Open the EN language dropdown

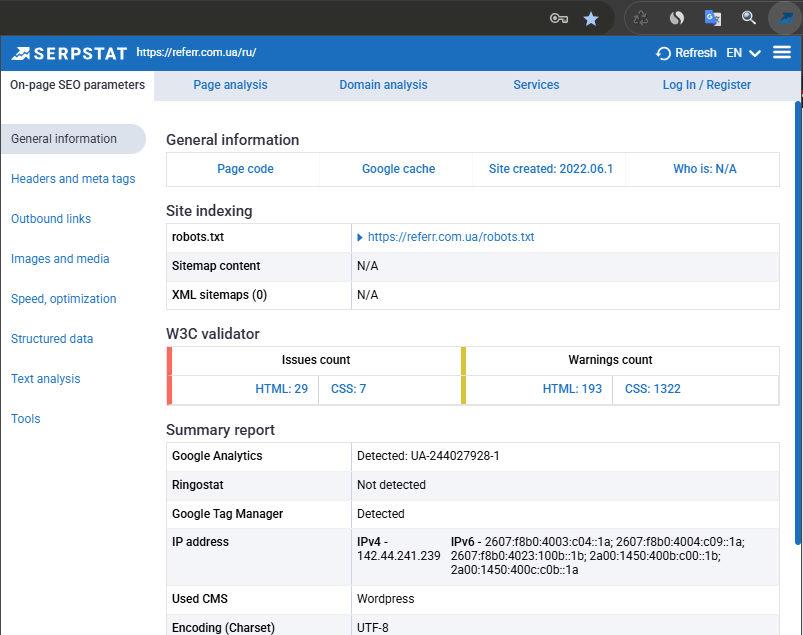tap(743, 53)
